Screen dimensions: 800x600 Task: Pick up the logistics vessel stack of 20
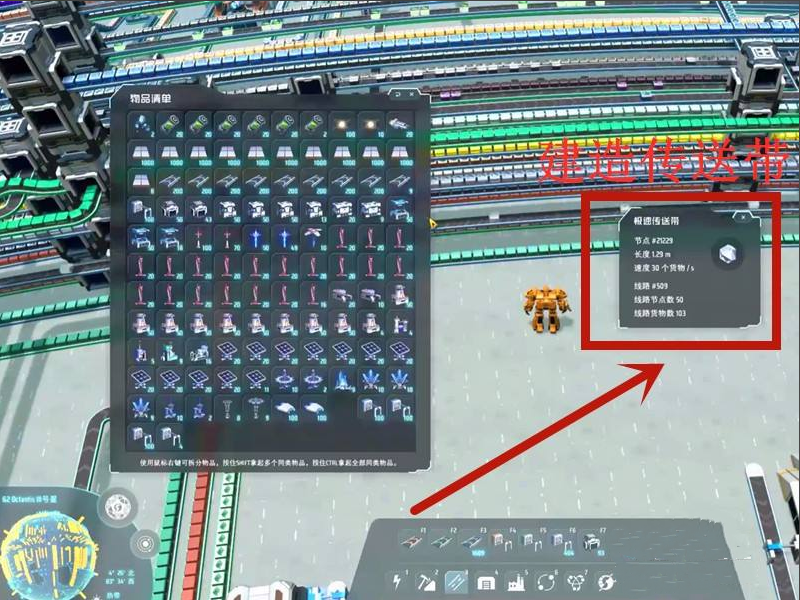point(400,125)
